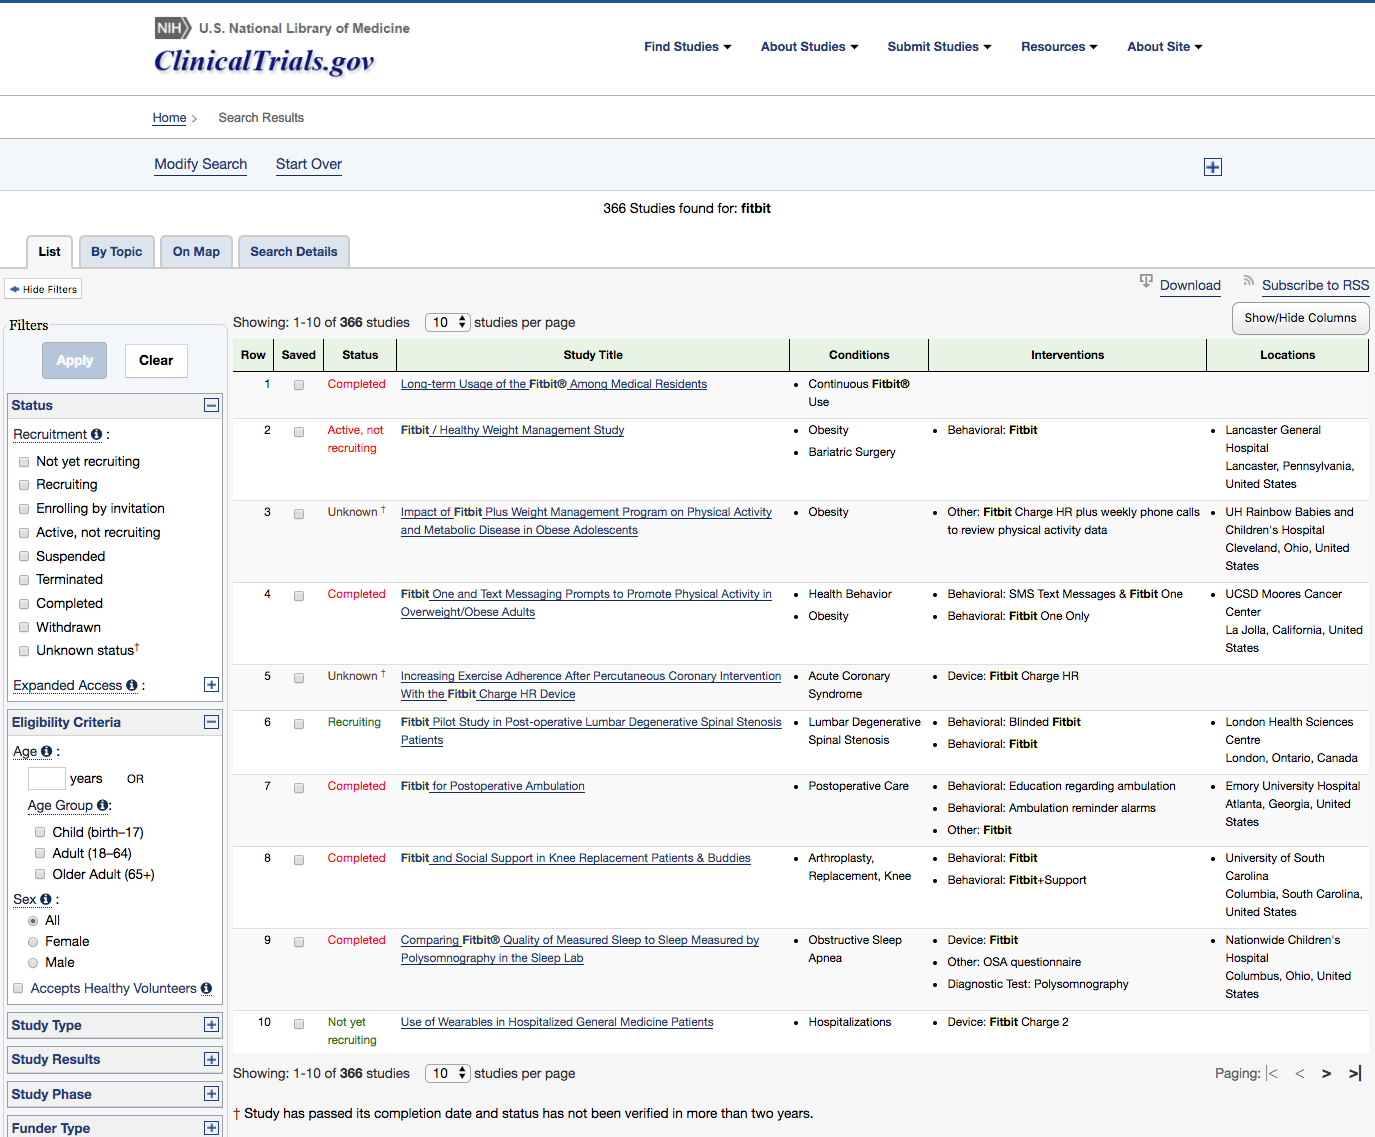Click the Download icon
1375x1137 pixels.
click(1146, 282)
